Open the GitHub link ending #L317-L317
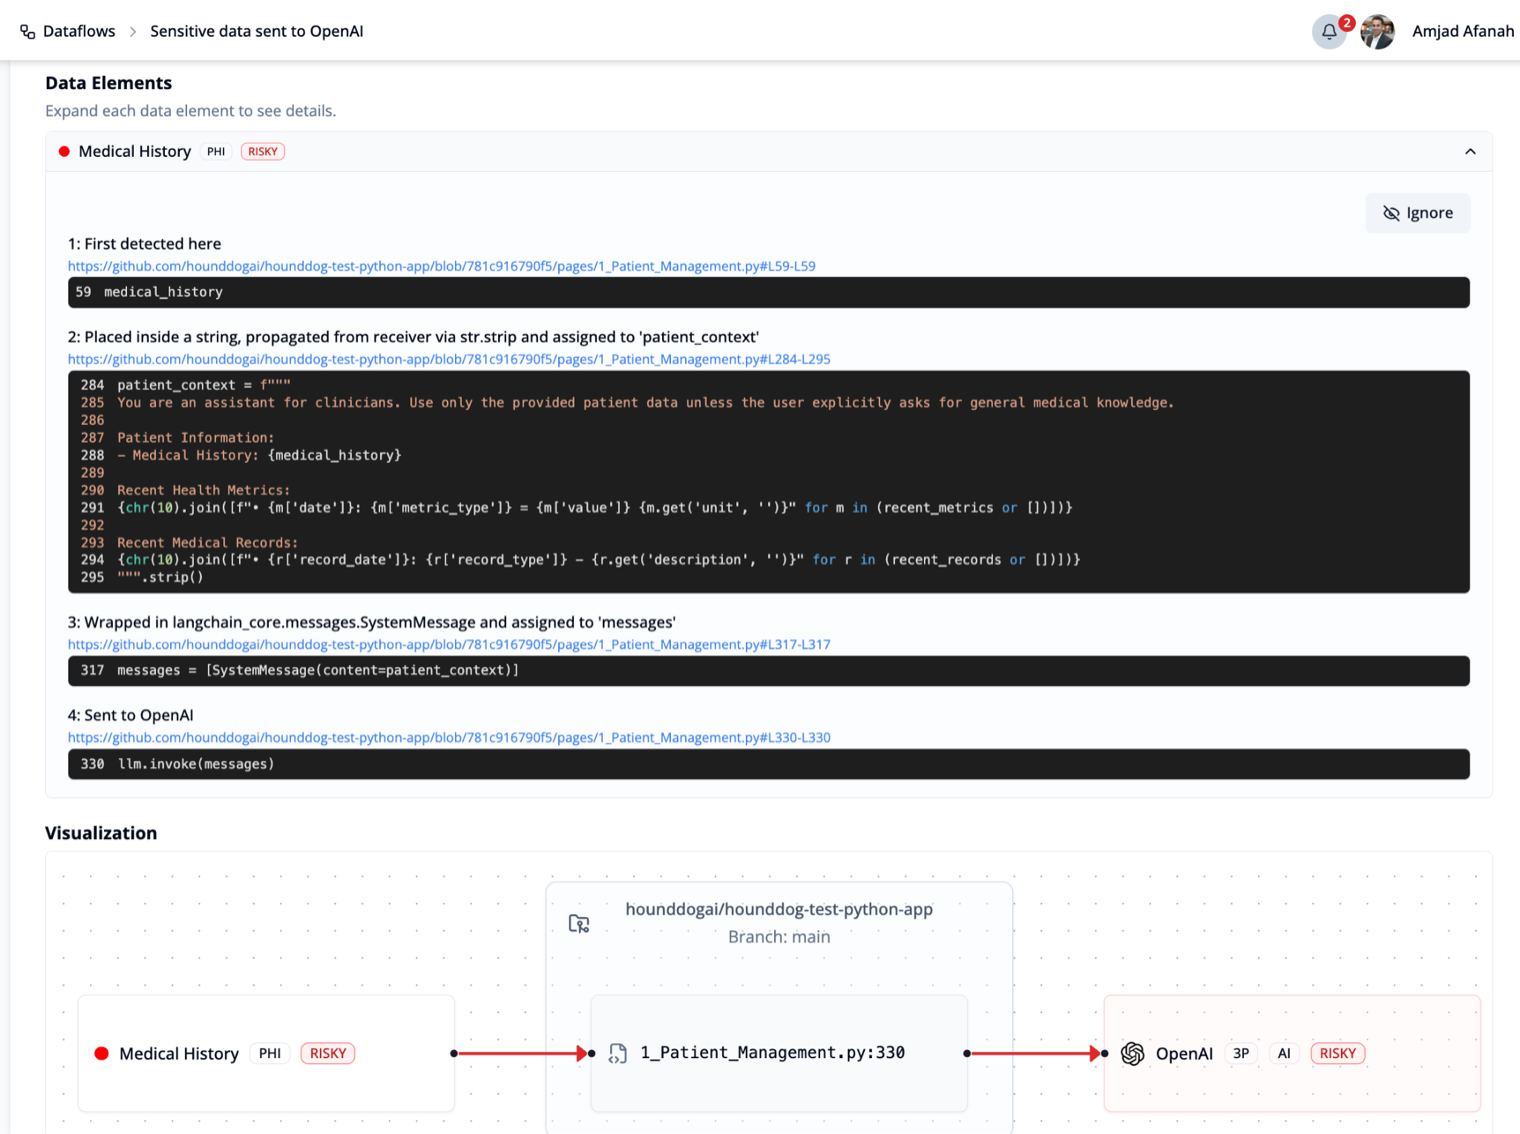Screen dimensions: 1520x1134 (449, 644)
